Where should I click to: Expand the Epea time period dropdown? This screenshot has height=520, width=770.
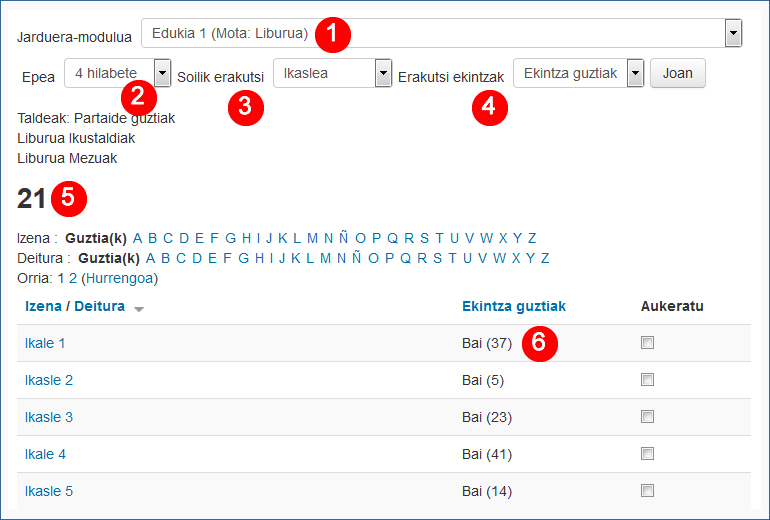click(x=162, y=73)
